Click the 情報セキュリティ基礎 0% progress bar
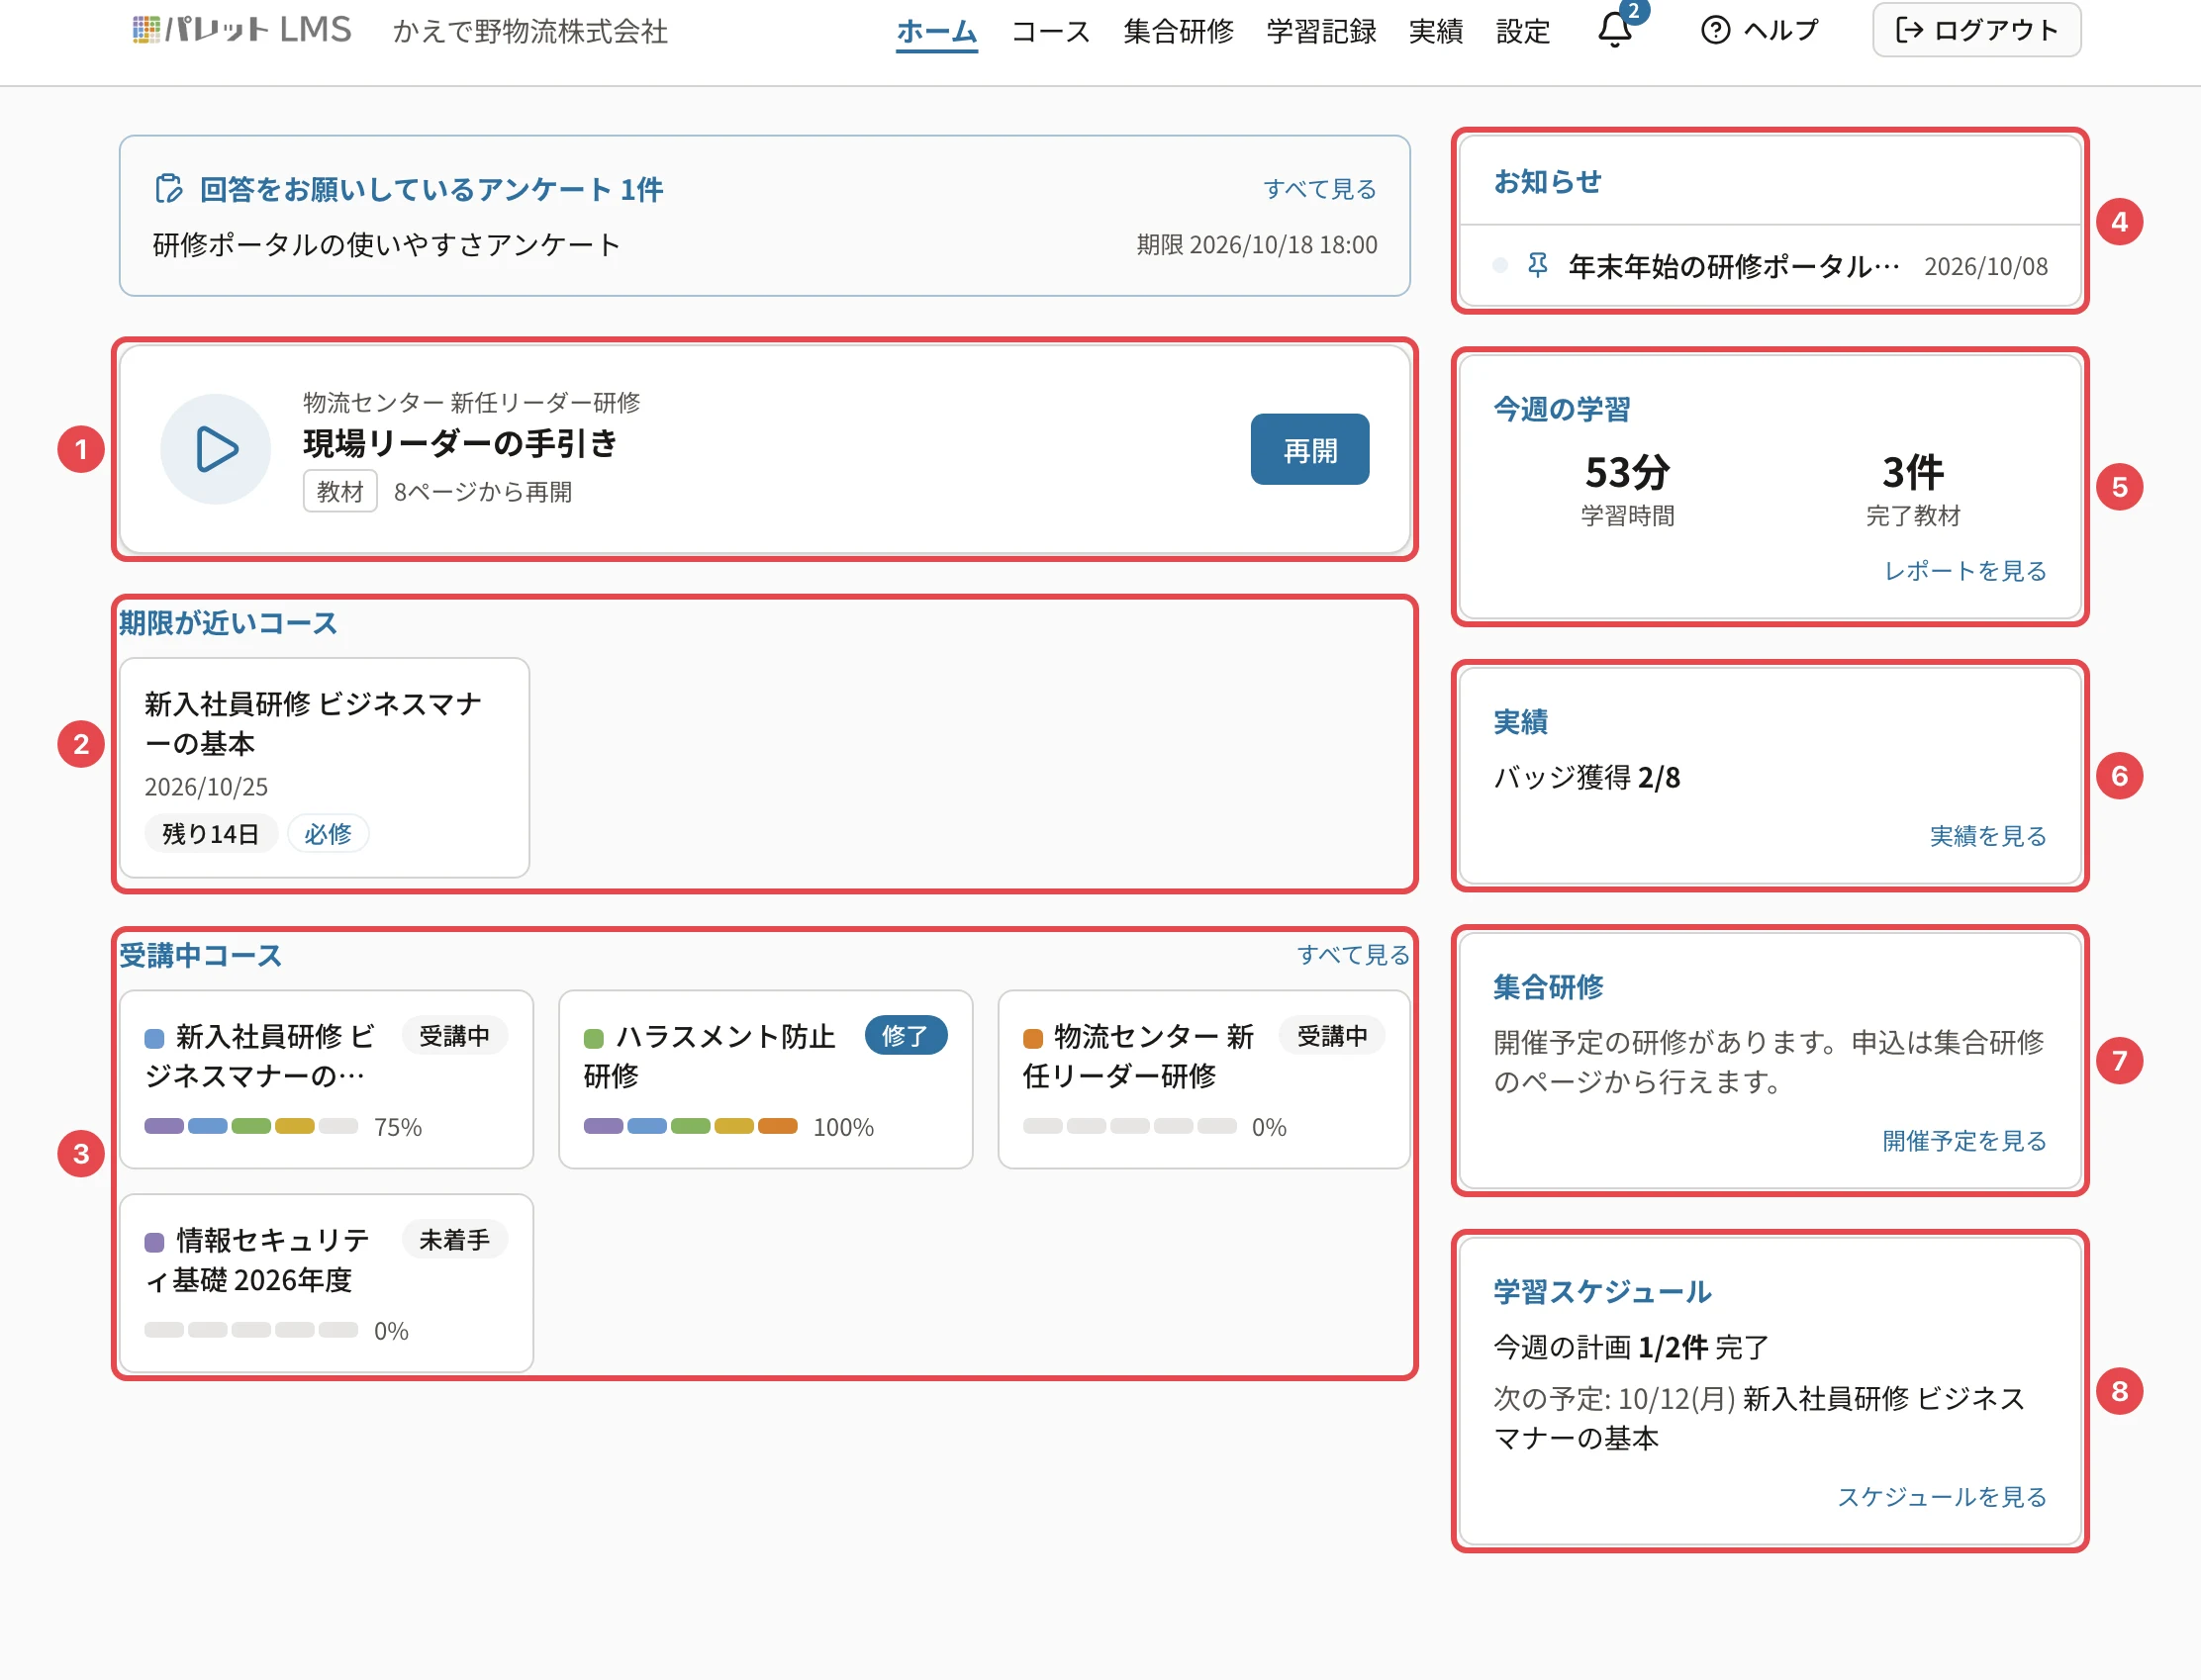 pyautogui.click(x=251, y=1330)
